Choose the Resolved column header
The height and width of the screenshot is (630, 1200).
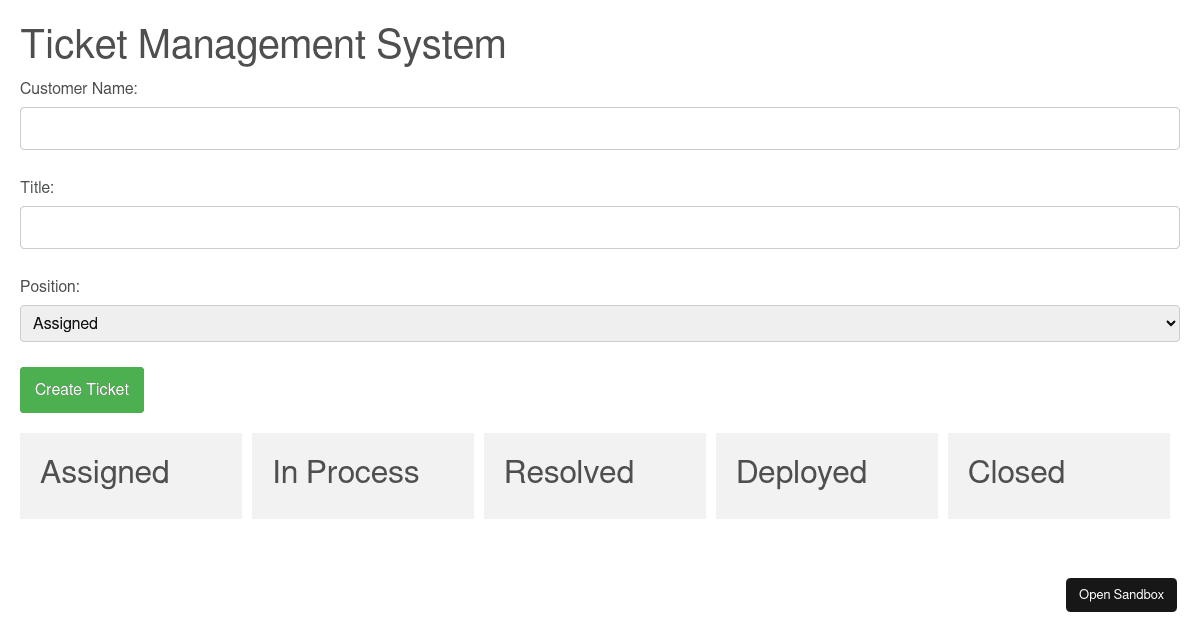569,472
